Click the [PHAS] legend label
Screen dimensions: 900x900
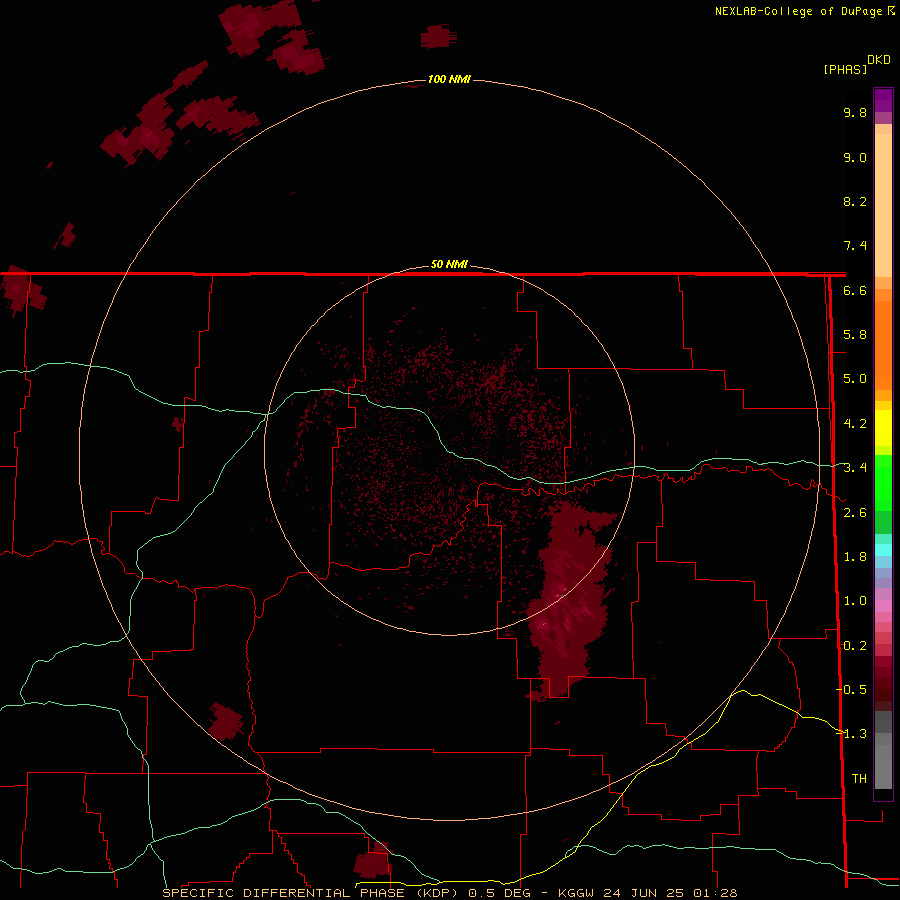tap(845, 69)
